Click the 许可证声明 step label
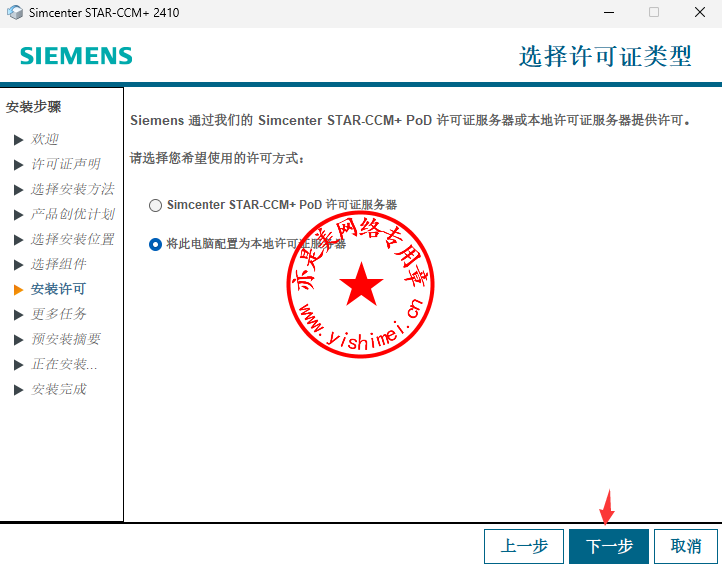The width and height of the screenshot is (722, 569). click(65, 164)
